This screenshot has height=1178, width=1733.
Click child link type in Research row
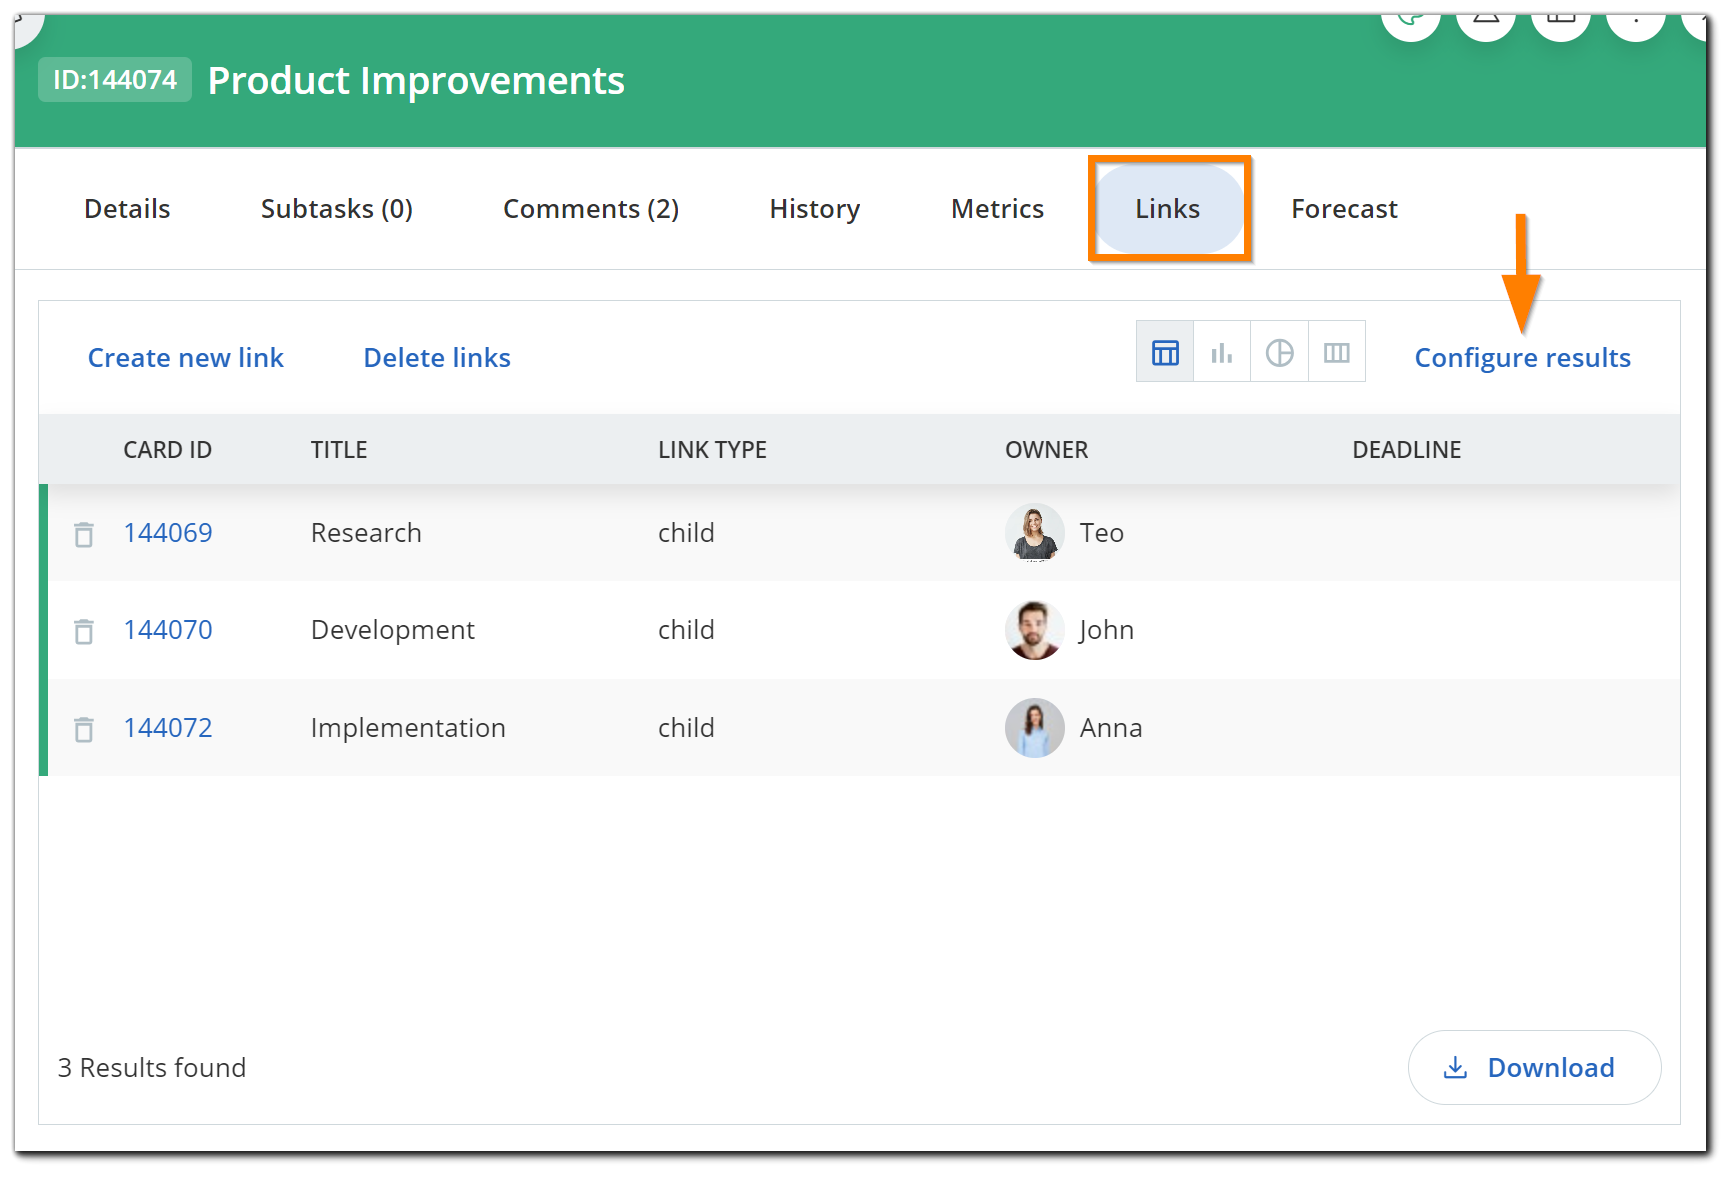tap(686, 532)
